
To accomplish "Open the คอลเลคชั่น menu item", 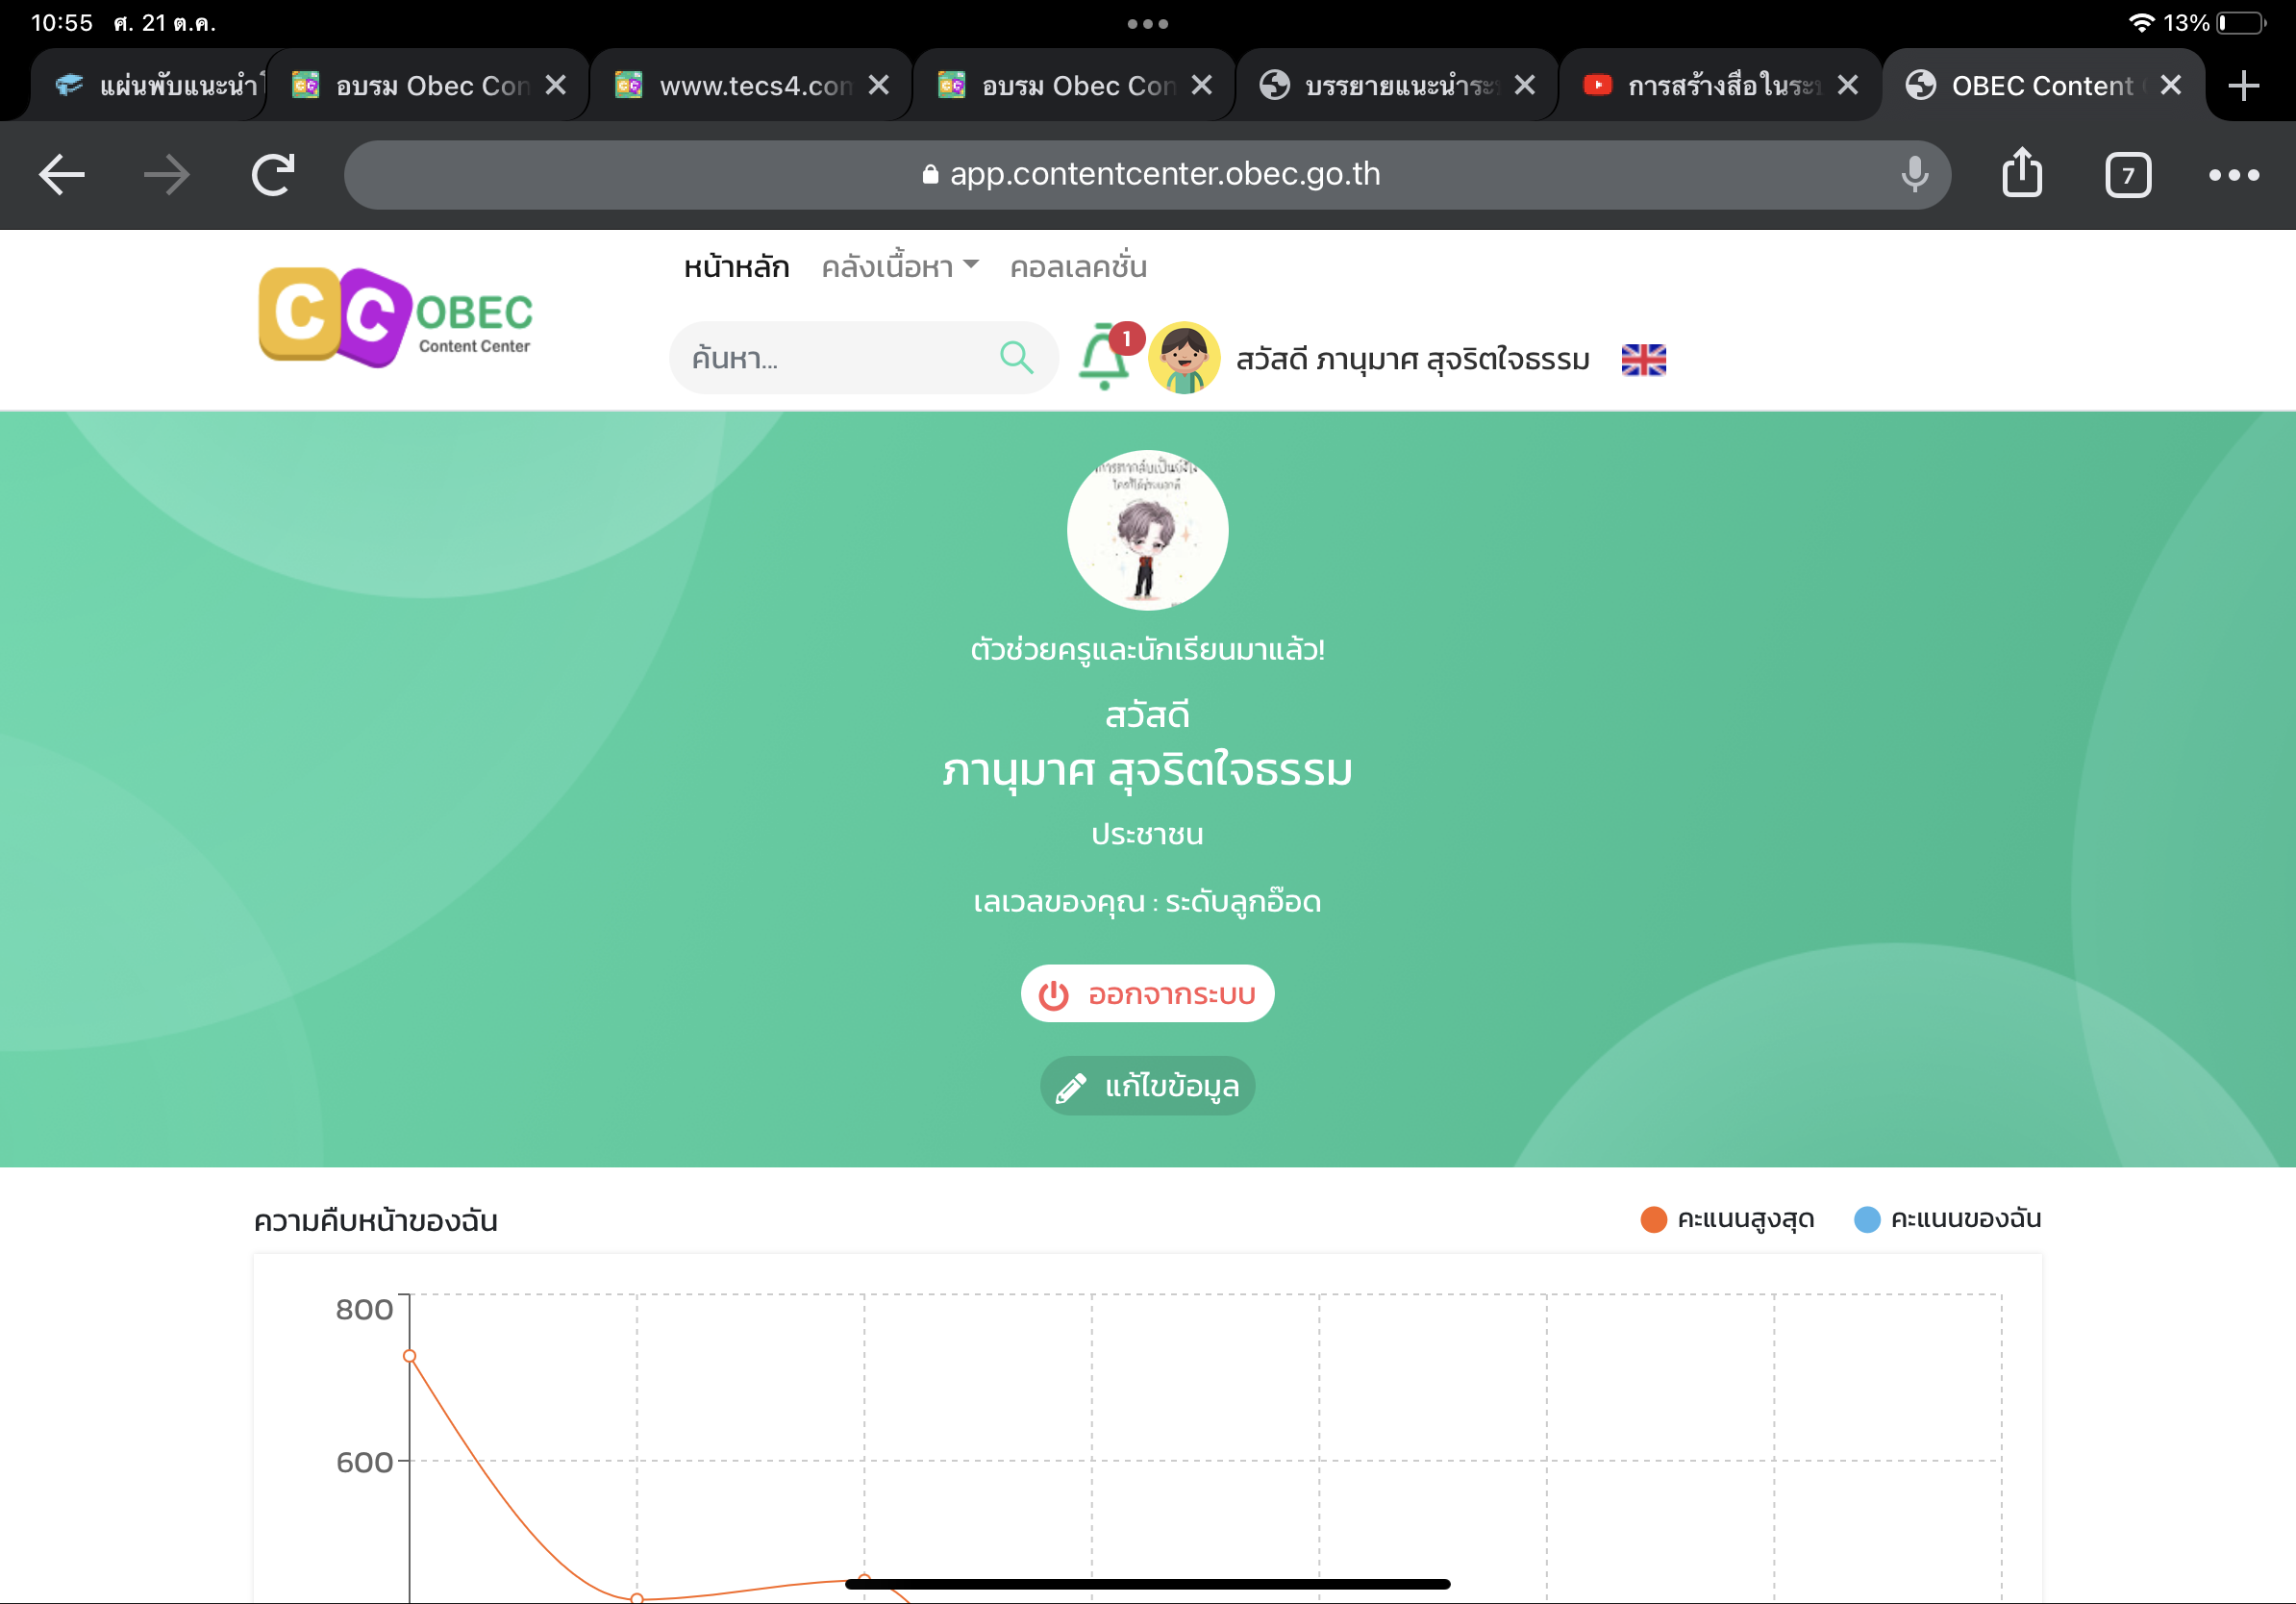I will (x=1078, y=267).
